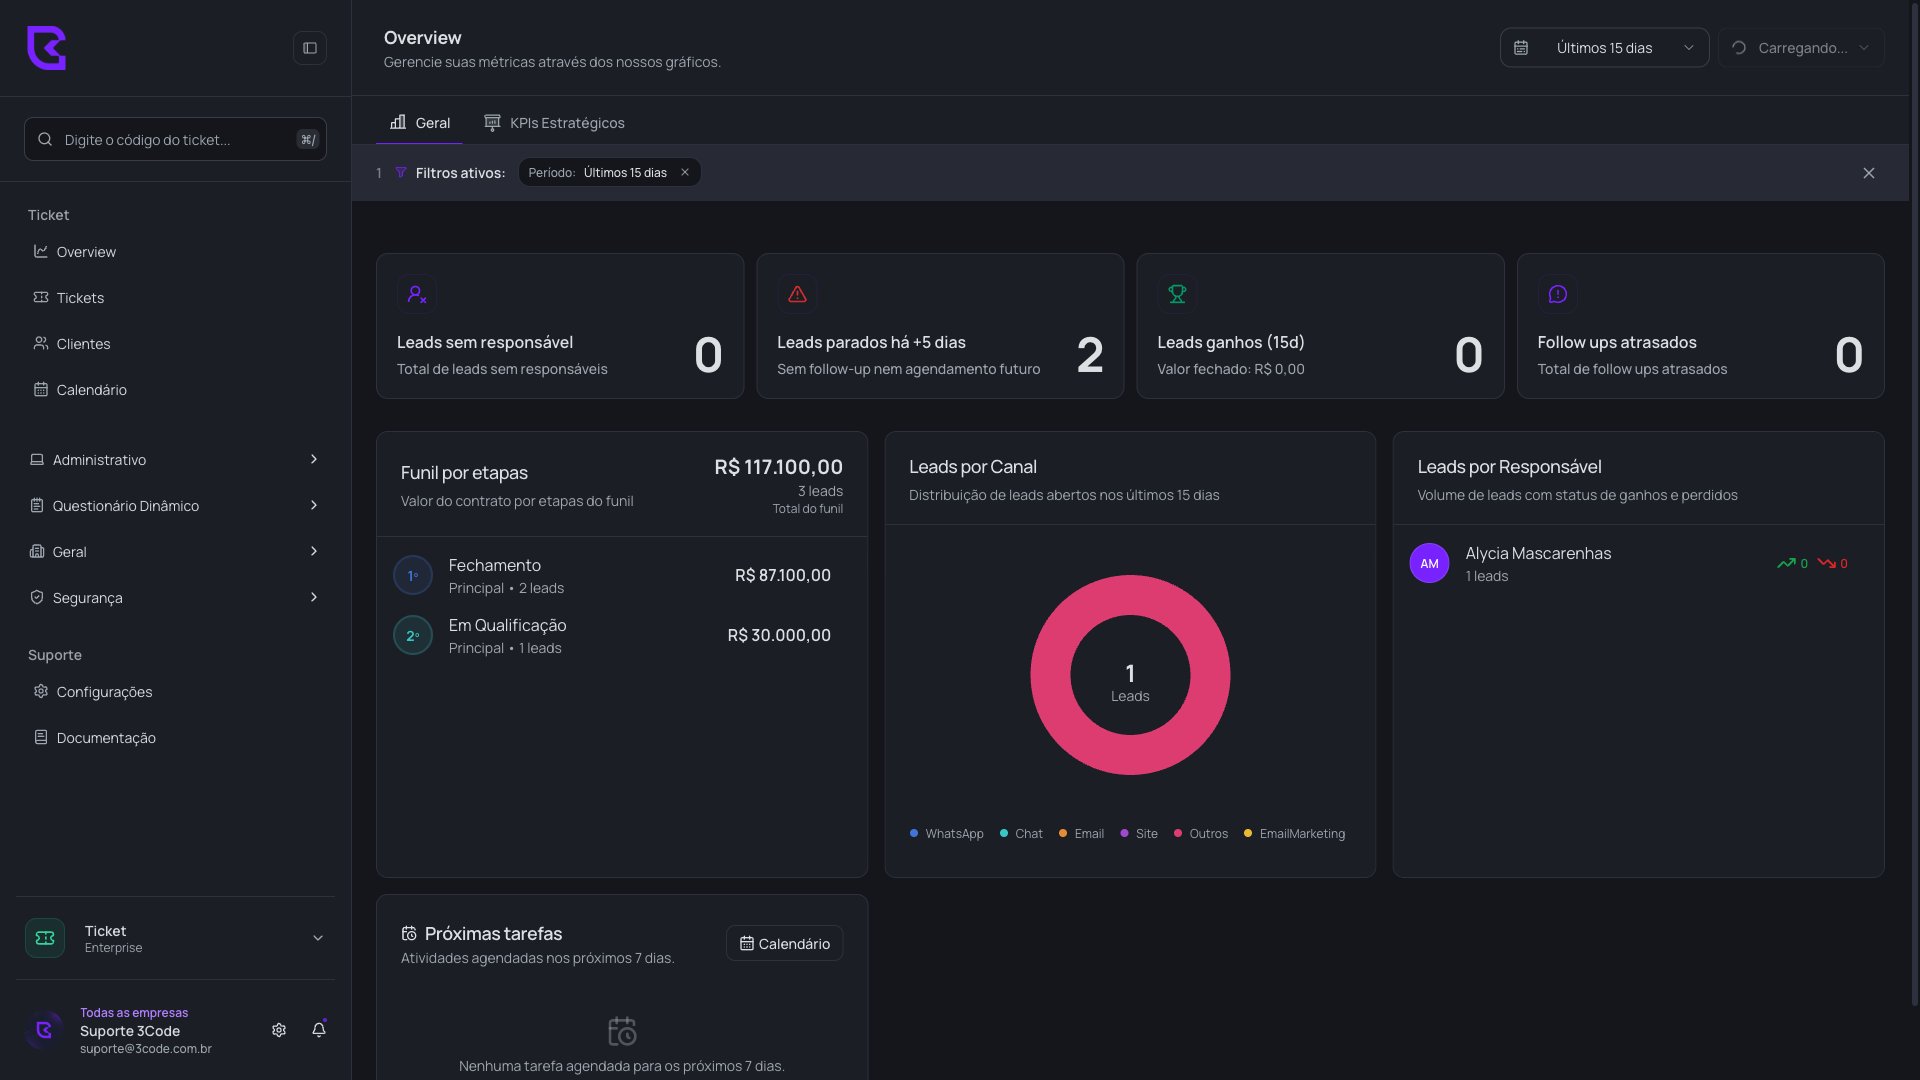Click the 1st stage badge for Fechamento

(413, 575)
